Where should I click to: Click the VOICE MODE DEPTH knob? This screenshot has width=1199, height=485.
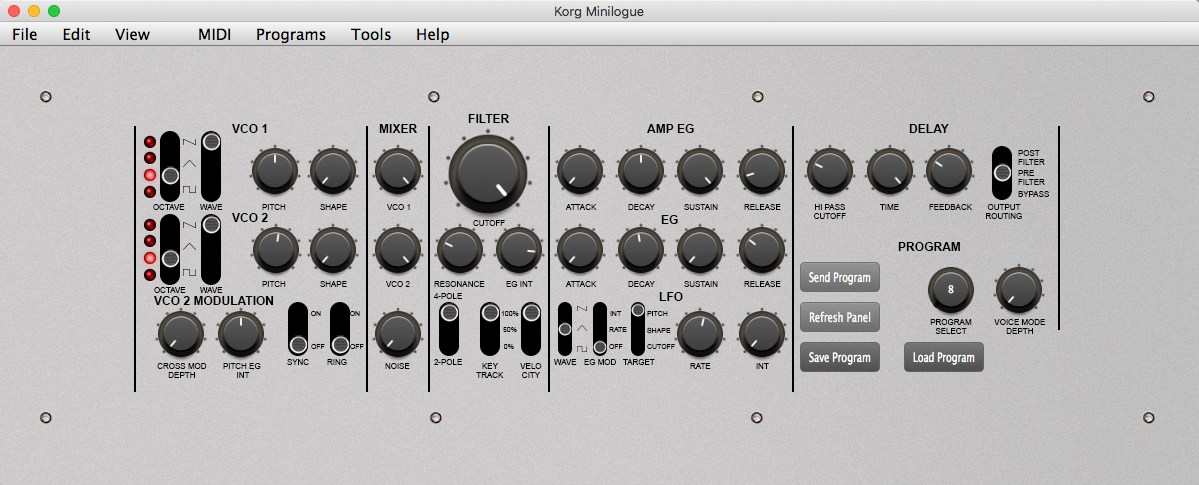pyautogui.click(x=1019, y=290)
